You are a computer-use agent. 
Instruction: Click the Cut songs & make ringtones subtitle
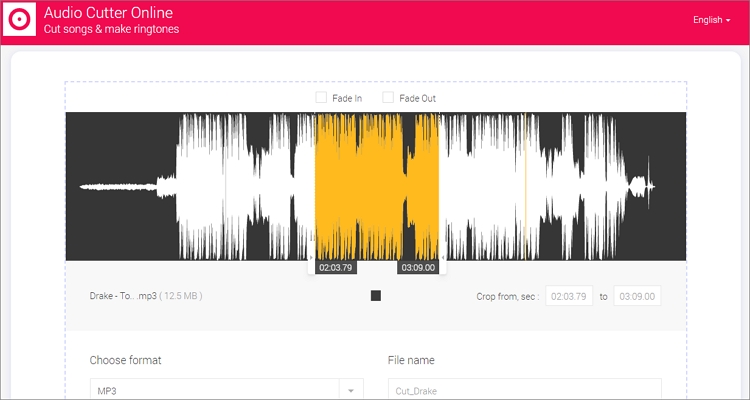pyautogui.click(x=111, y=29)
